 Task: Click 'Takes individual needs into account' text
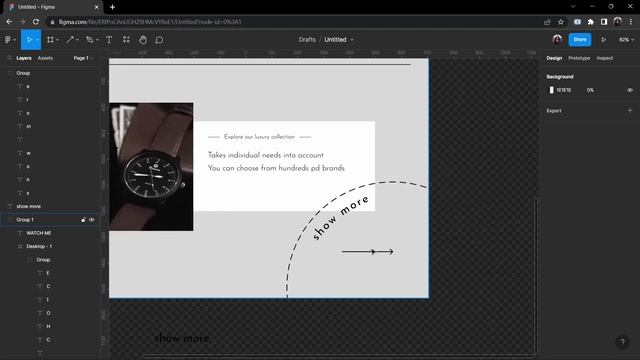[266, 155]
